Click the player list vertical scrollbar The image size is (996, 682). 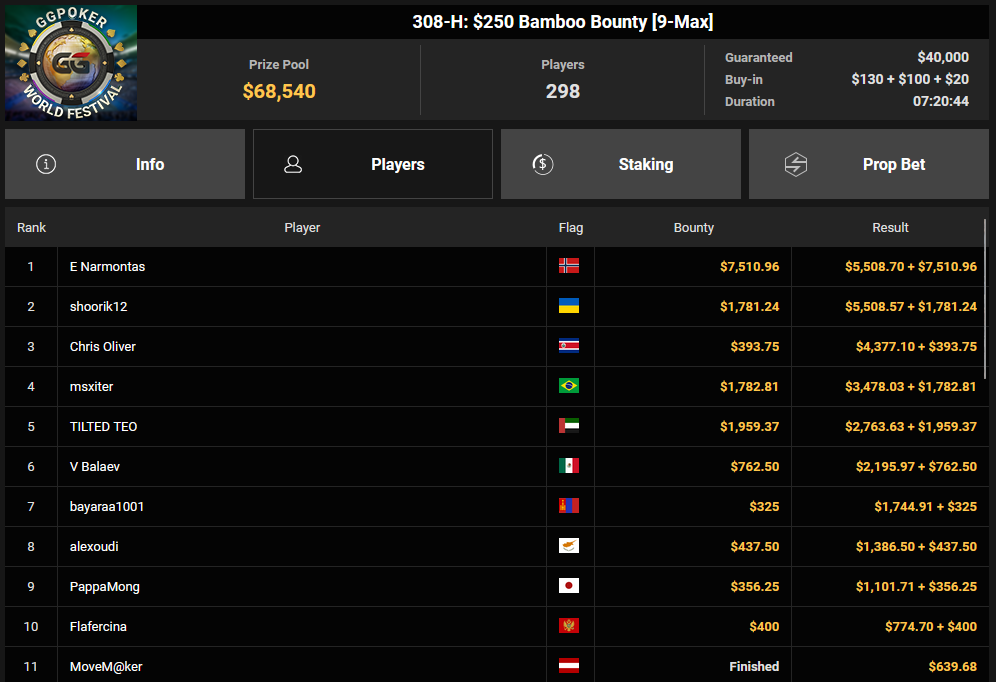[x=985, y=298]
